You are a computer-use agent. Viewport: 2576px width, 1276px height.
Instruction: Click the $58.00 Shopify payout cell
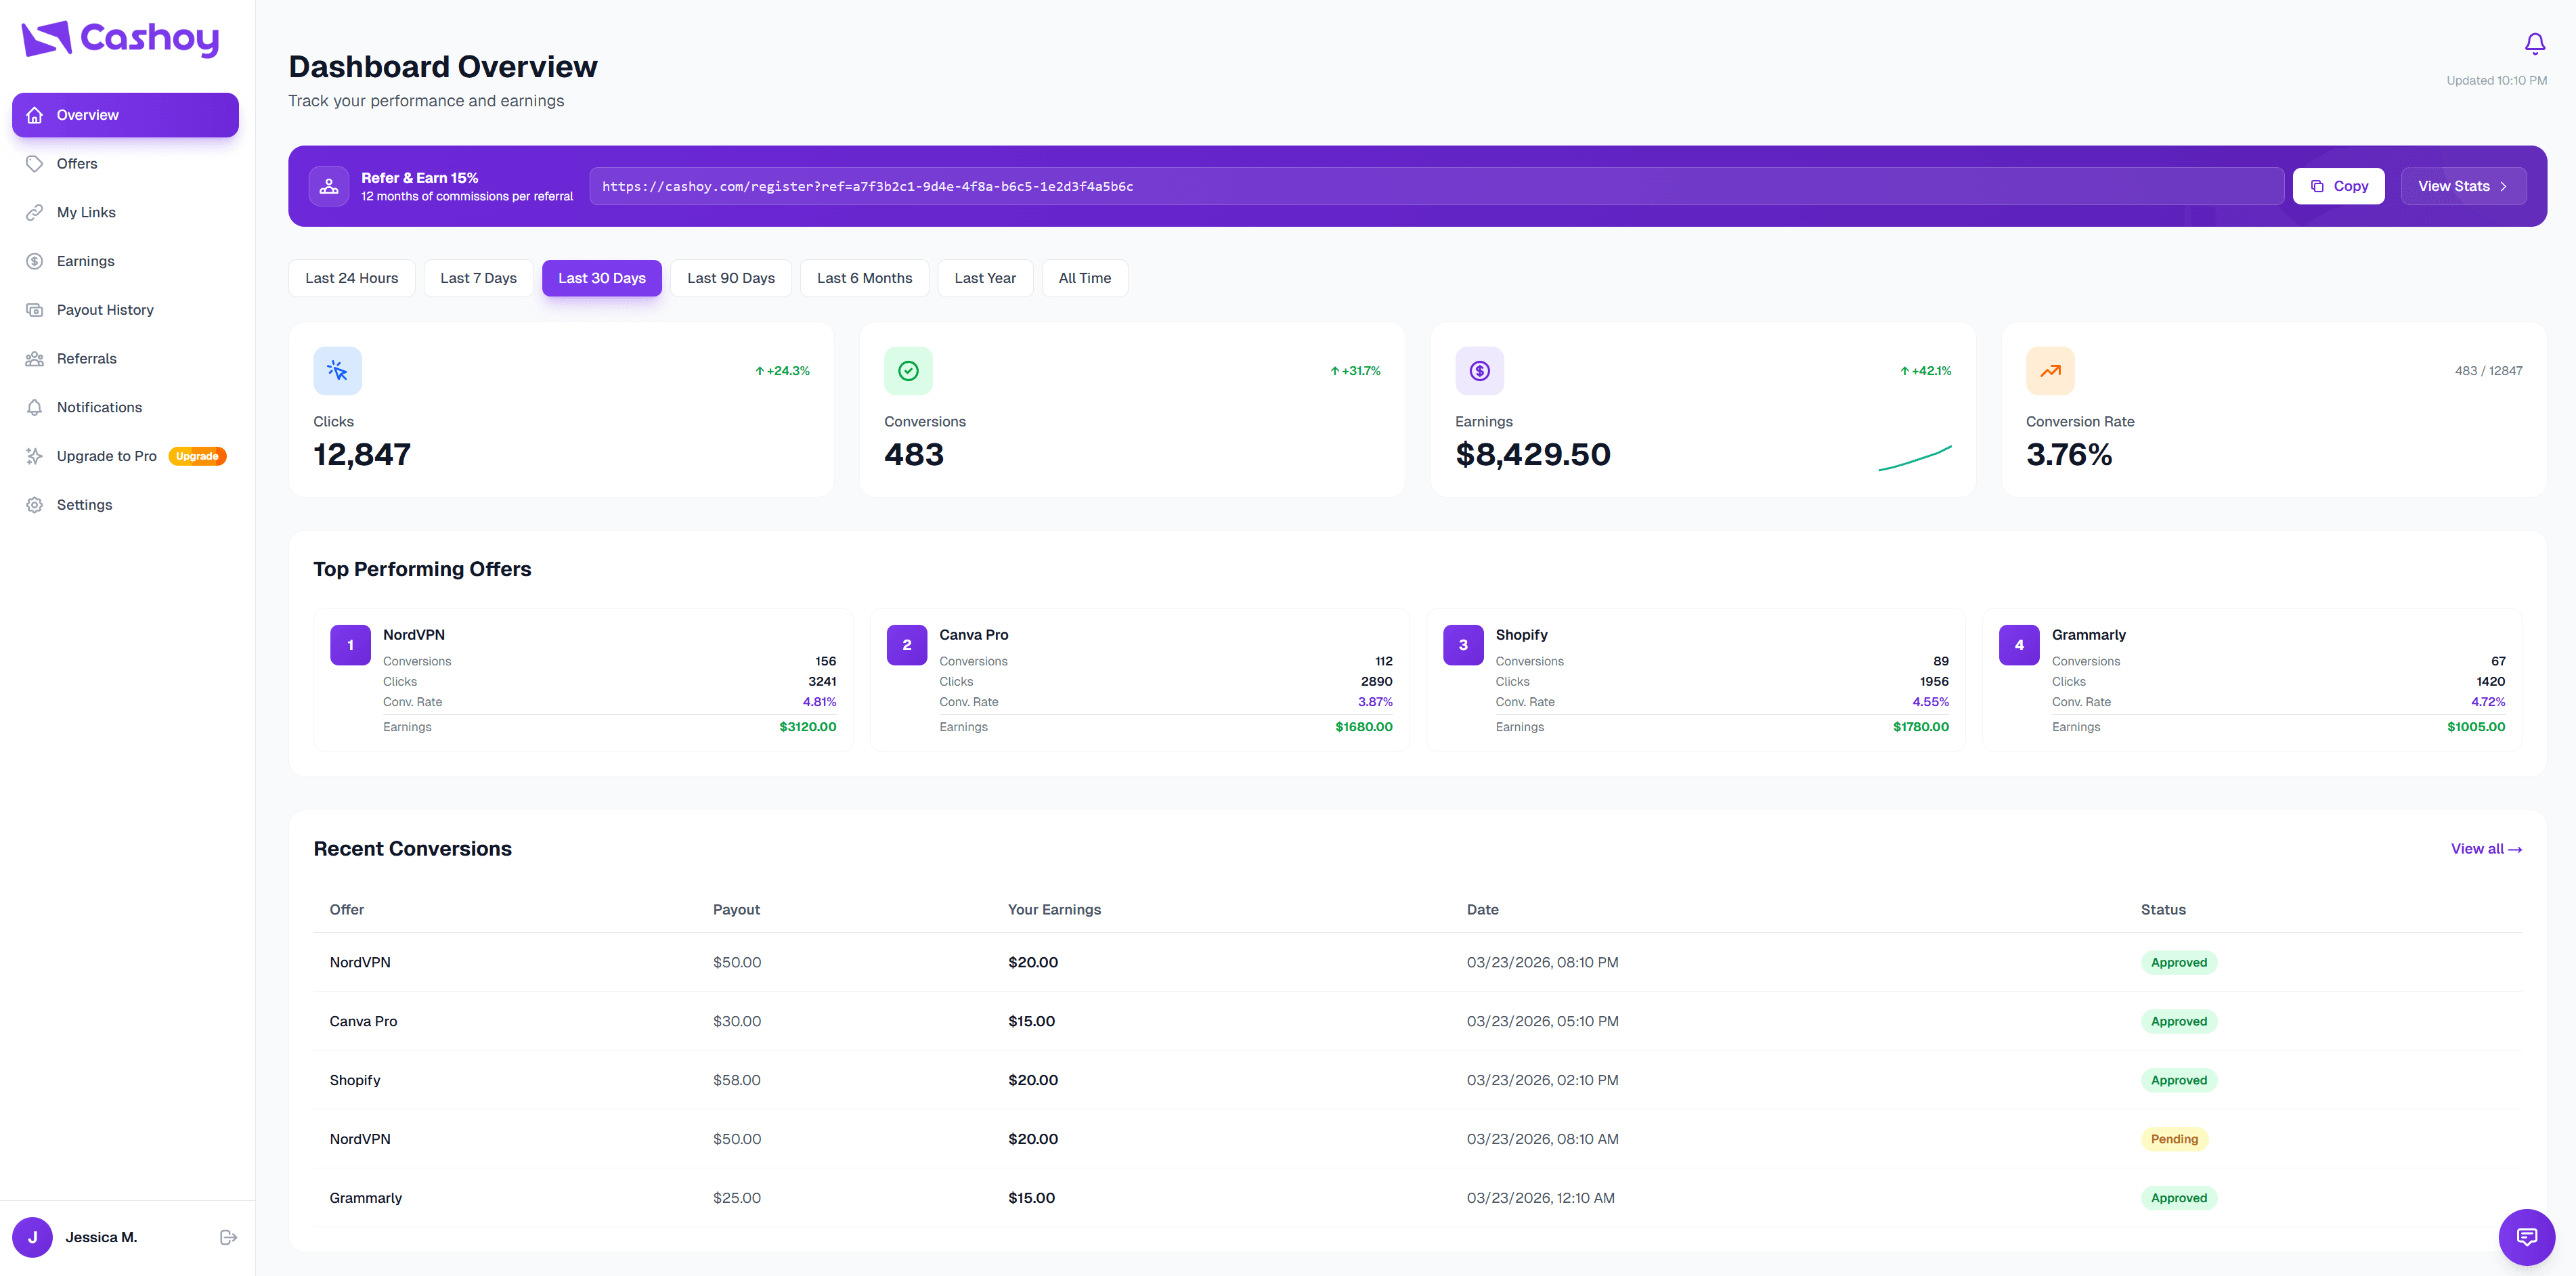pyautogui.click(x=737, y=1080)
